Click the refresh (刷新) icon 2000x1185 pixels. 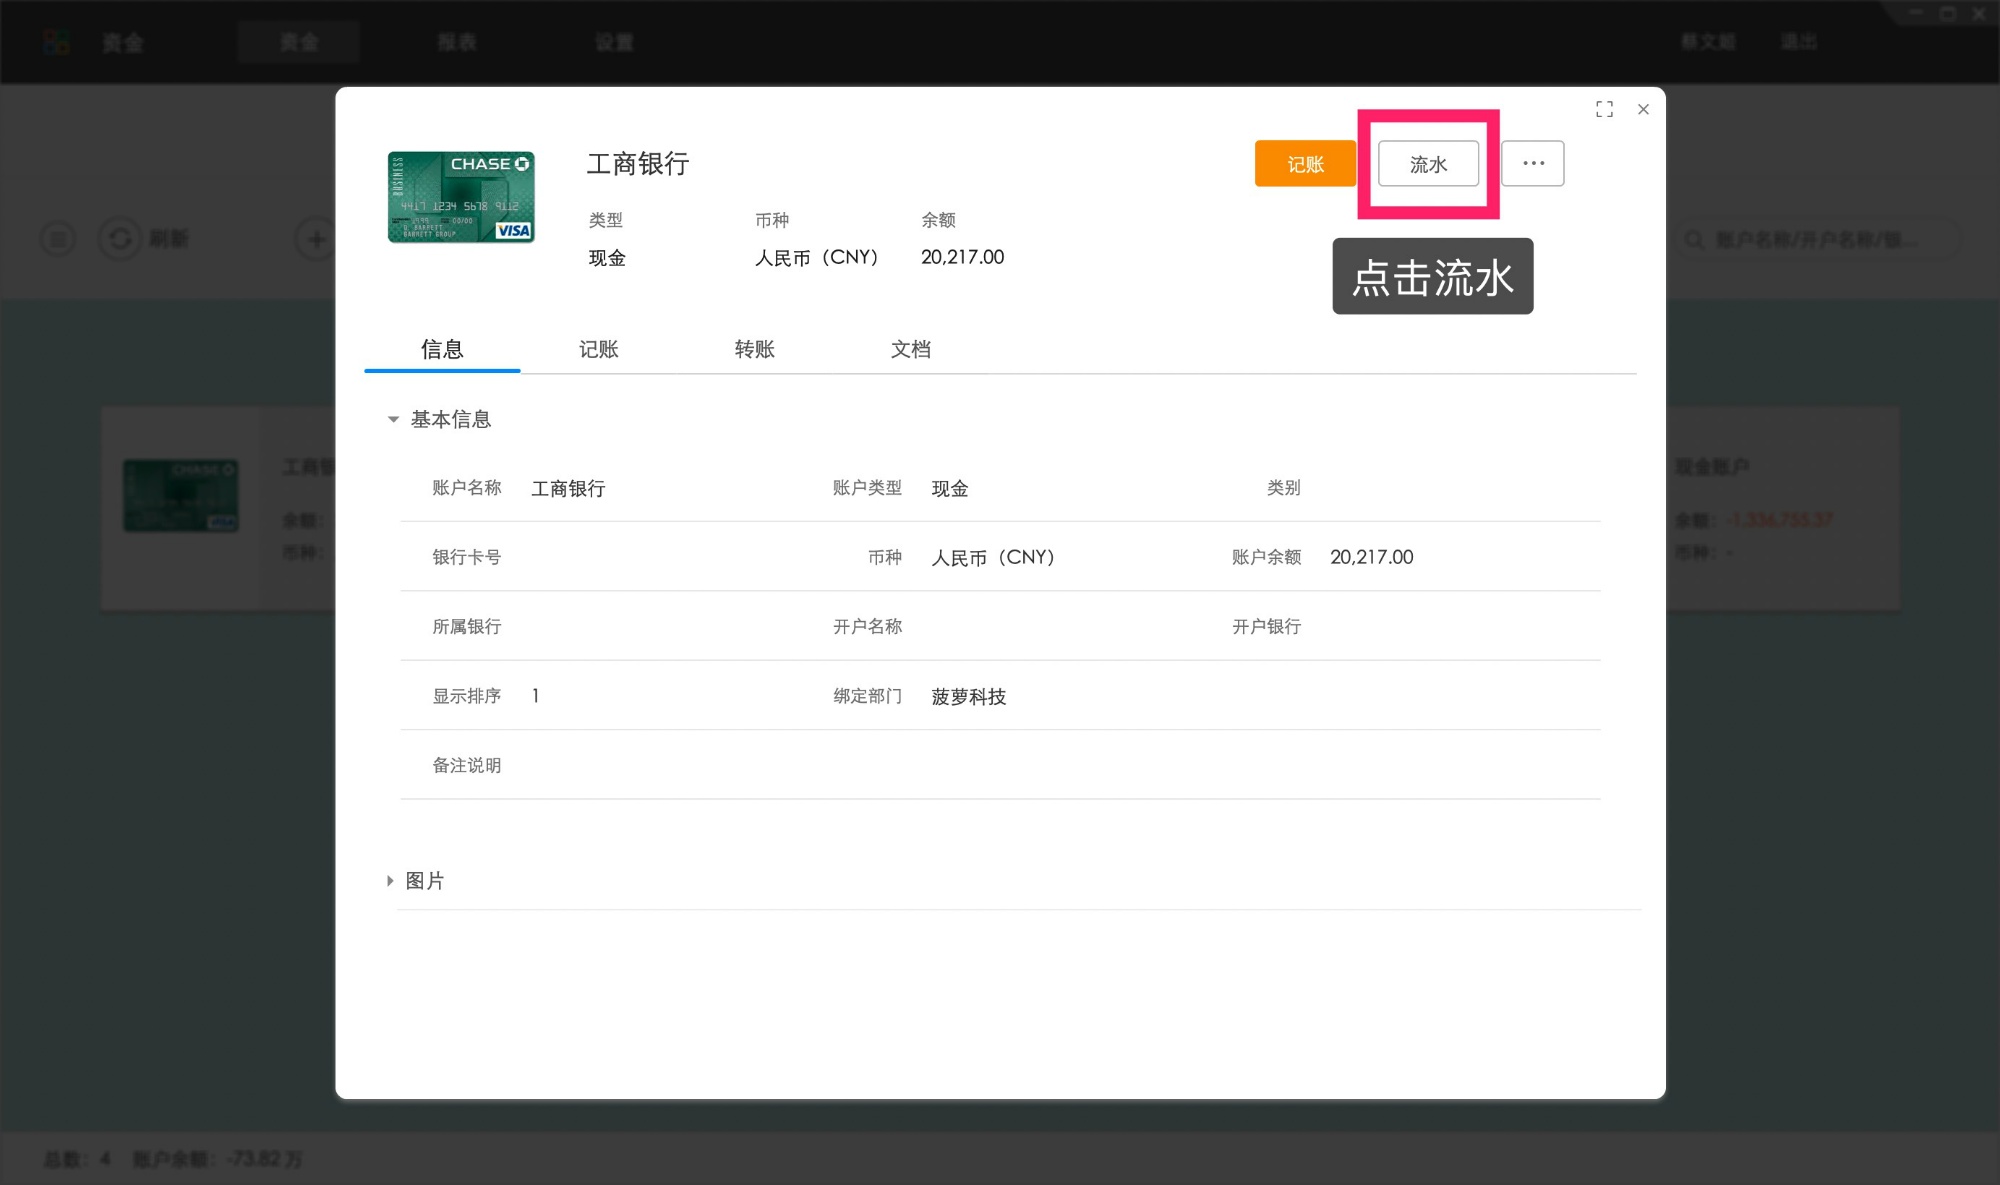(x=120, y=239)
